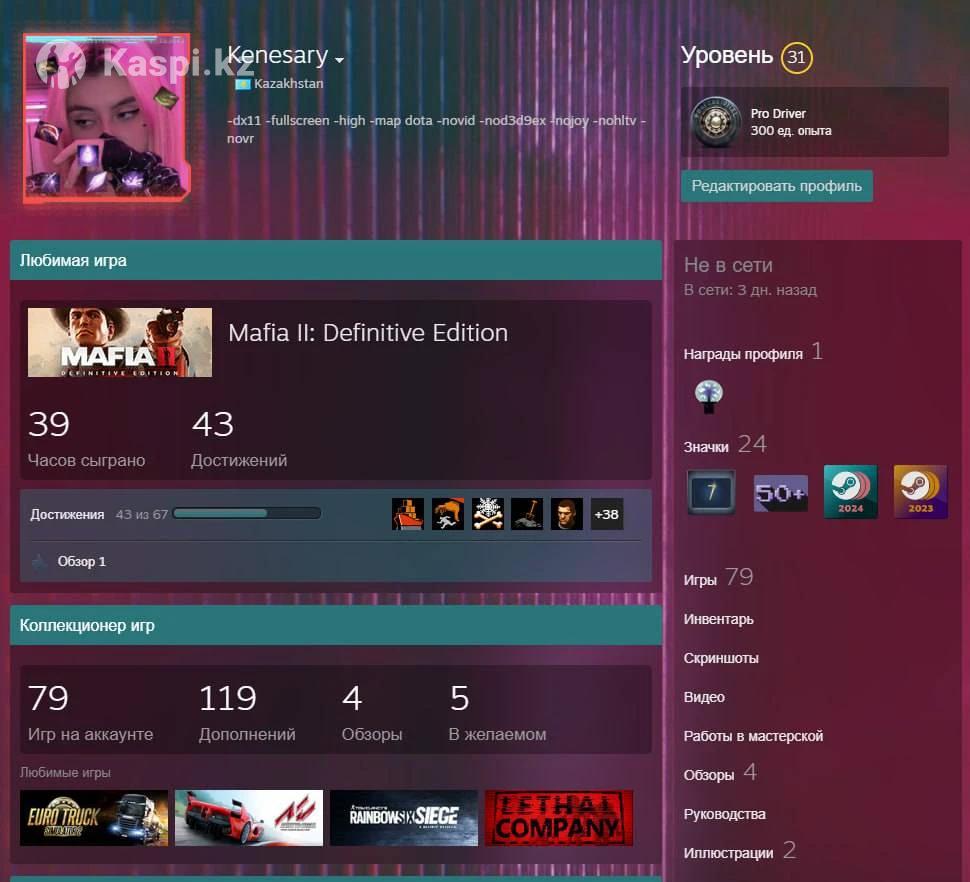Click the '7' years of service badge
The image size is (970, 882).
coord(711,492)
